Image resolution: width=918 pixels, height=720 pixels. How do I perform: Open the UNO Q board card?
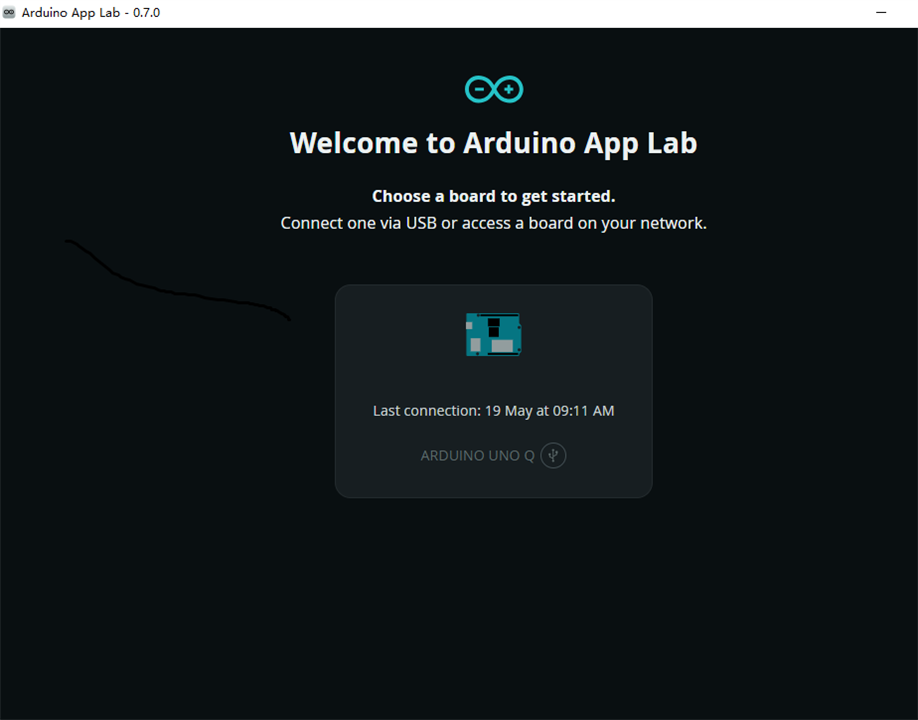click(494, 391)
